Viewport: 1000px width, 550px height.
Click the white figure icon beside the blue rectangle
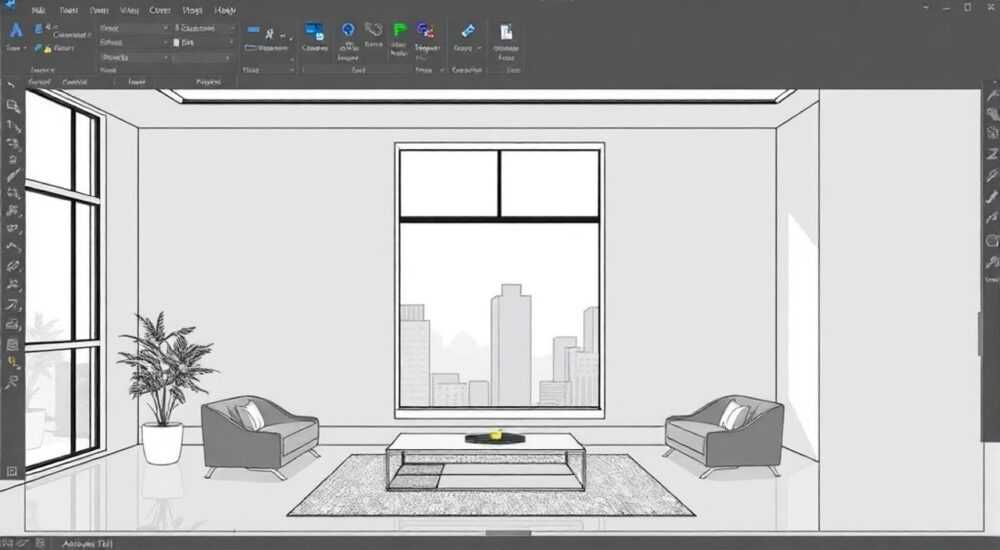click(270, 33)
